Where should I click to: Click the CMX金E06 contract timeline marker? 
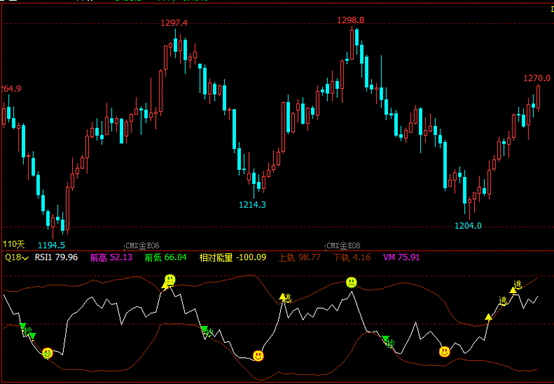(x=142, y=246)
